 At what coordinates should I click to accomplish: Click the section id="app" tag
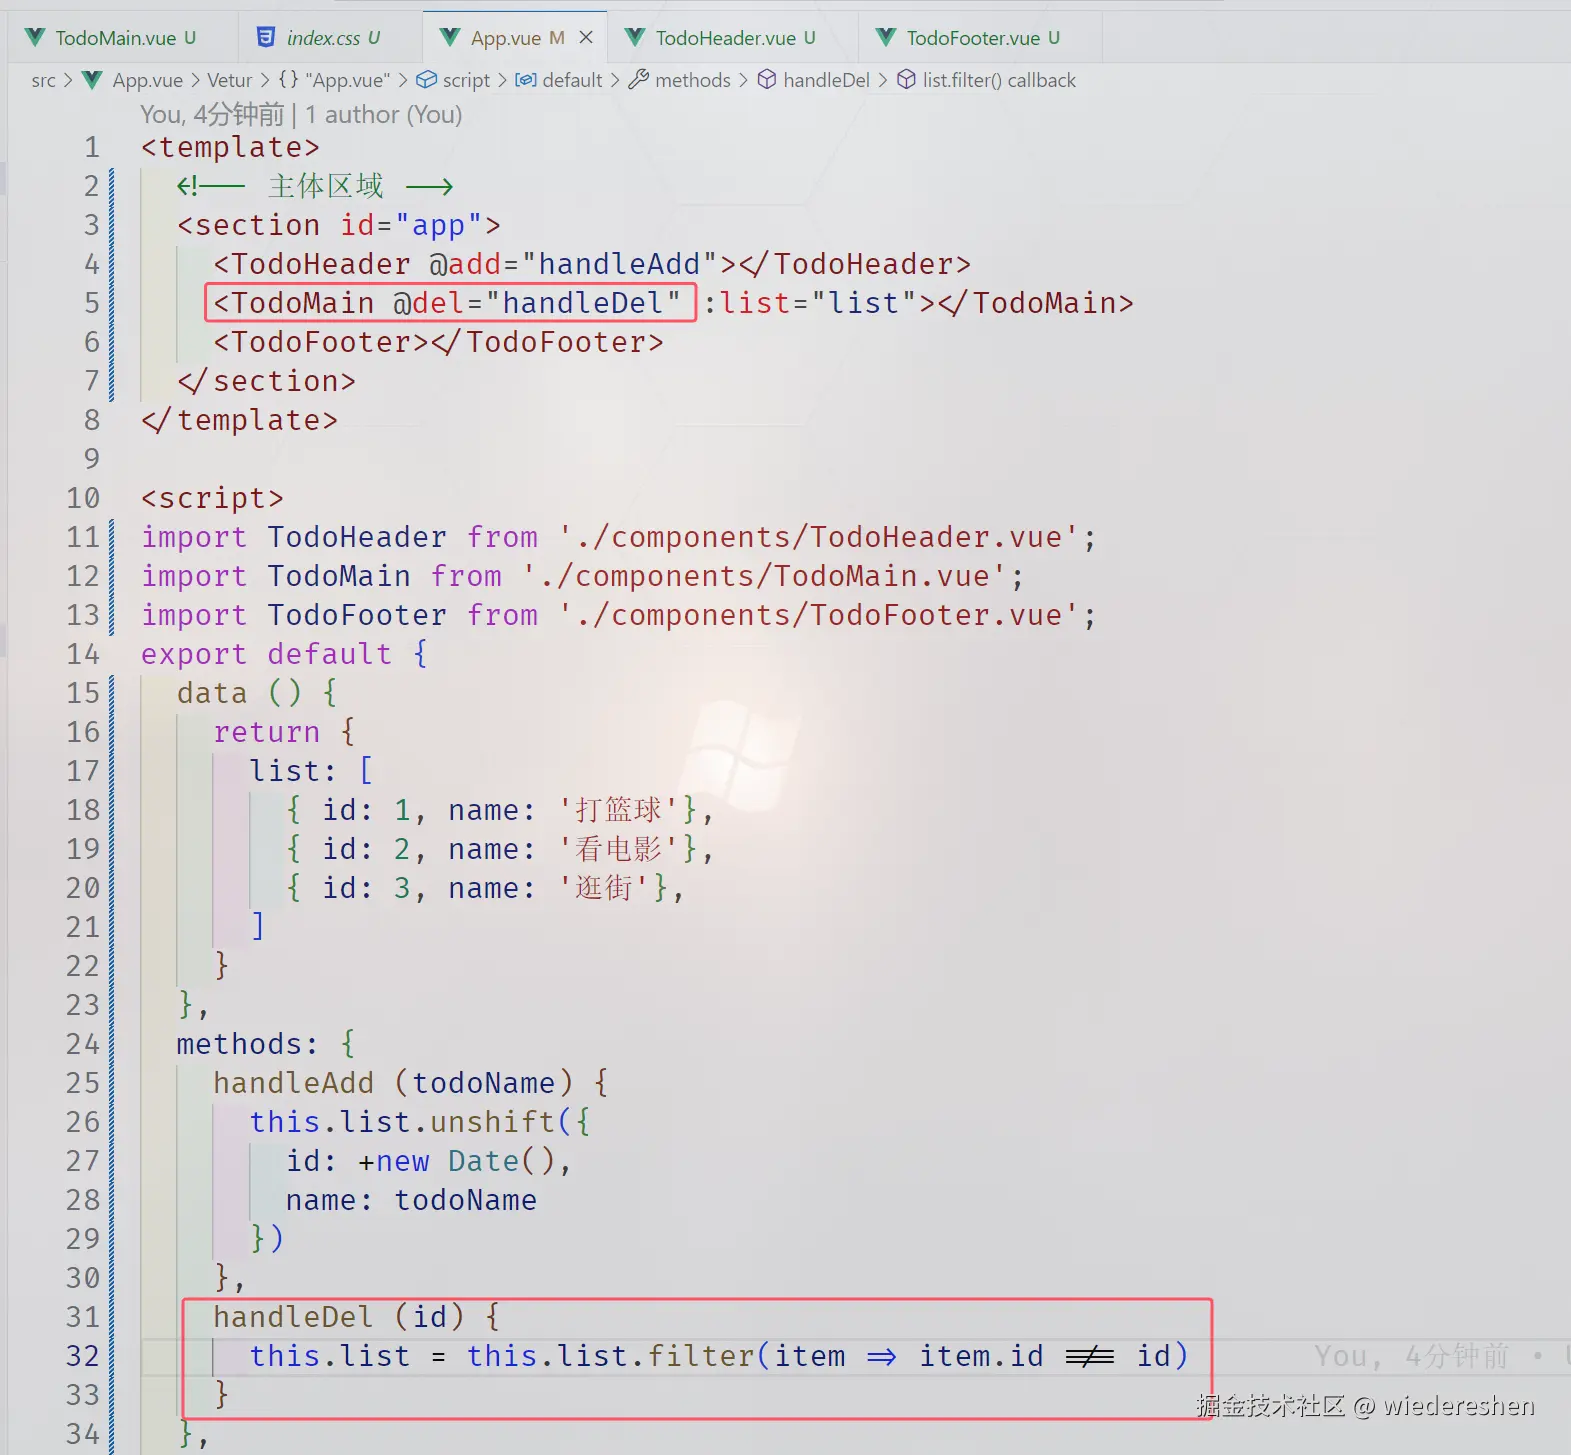pyautogui.click(x=339, y=225)
